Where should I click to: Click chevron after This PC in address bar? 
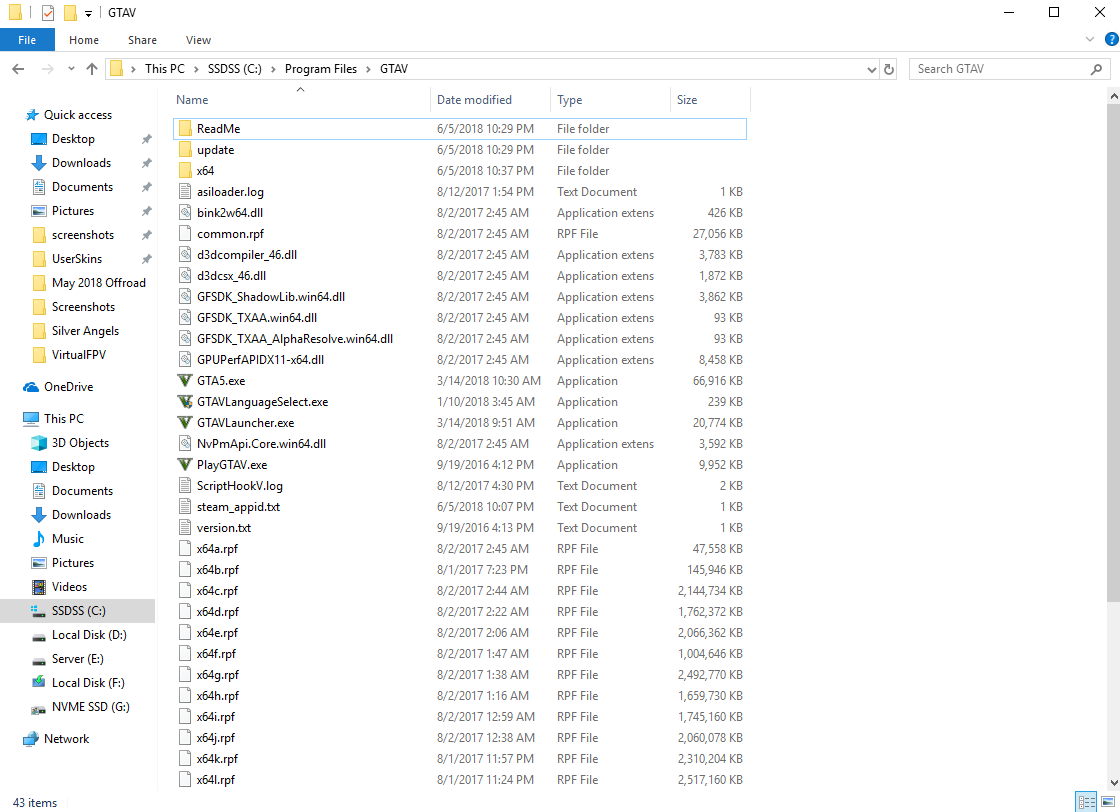point(196,69)
